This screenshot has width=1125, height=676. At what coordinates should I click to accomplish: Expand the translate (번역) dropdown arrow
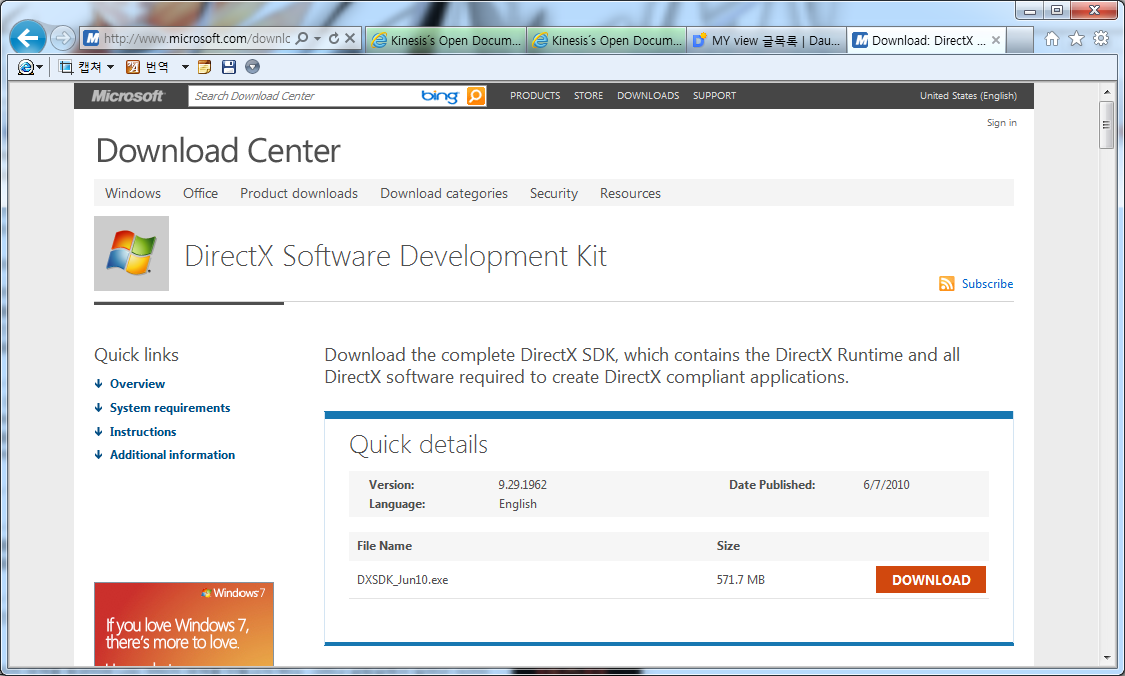click(184, 67)
